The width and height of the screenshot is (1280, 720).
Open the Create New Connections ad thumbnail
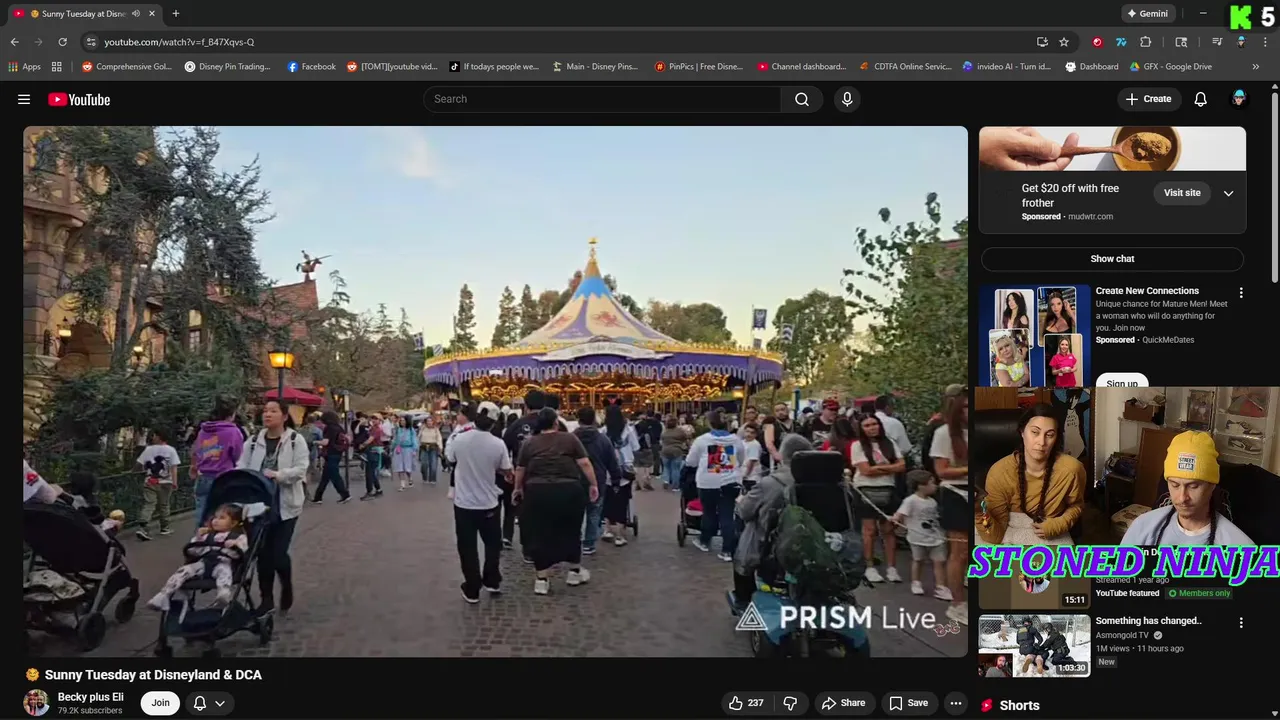[1034, 335]
